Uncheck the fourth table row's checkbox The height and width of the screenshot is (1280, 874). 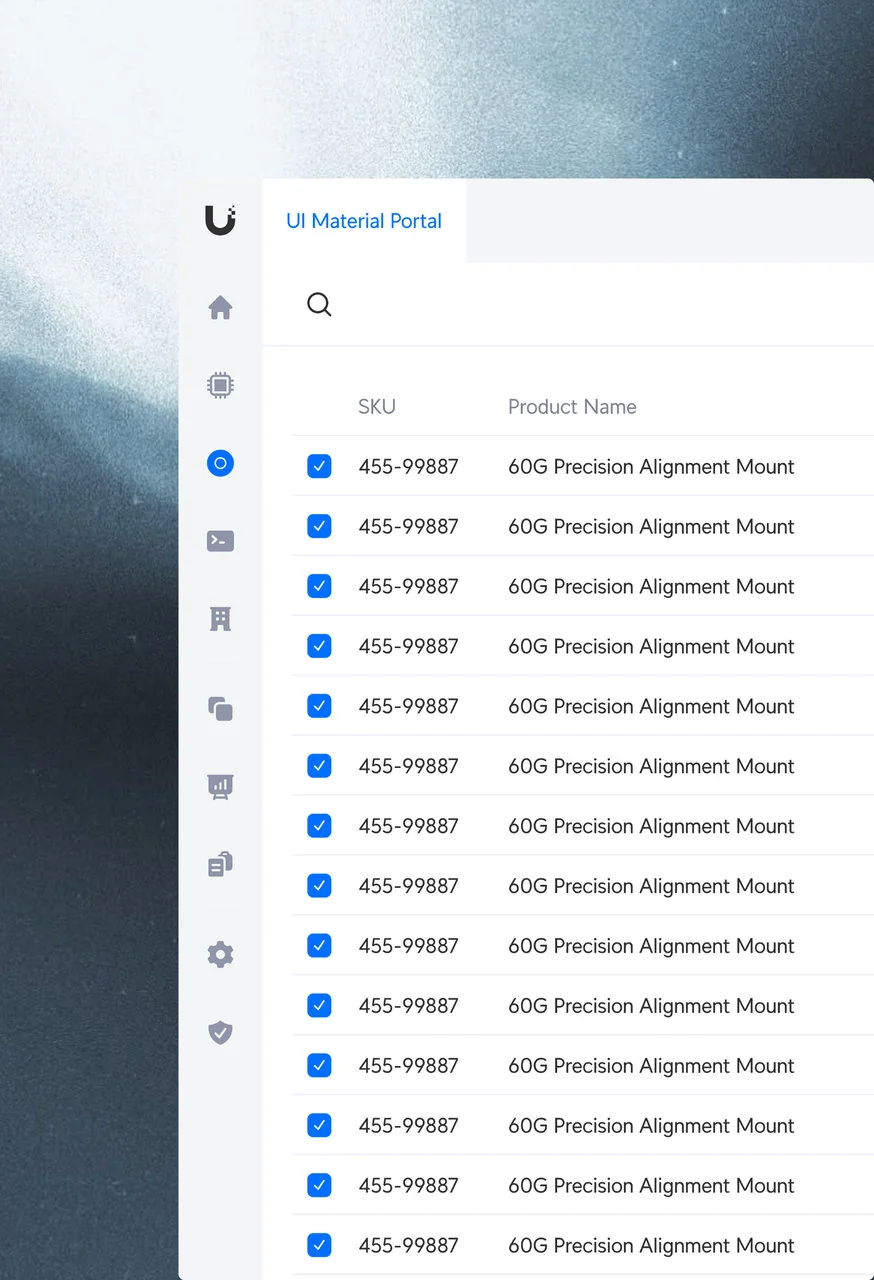tap(319, 646)
